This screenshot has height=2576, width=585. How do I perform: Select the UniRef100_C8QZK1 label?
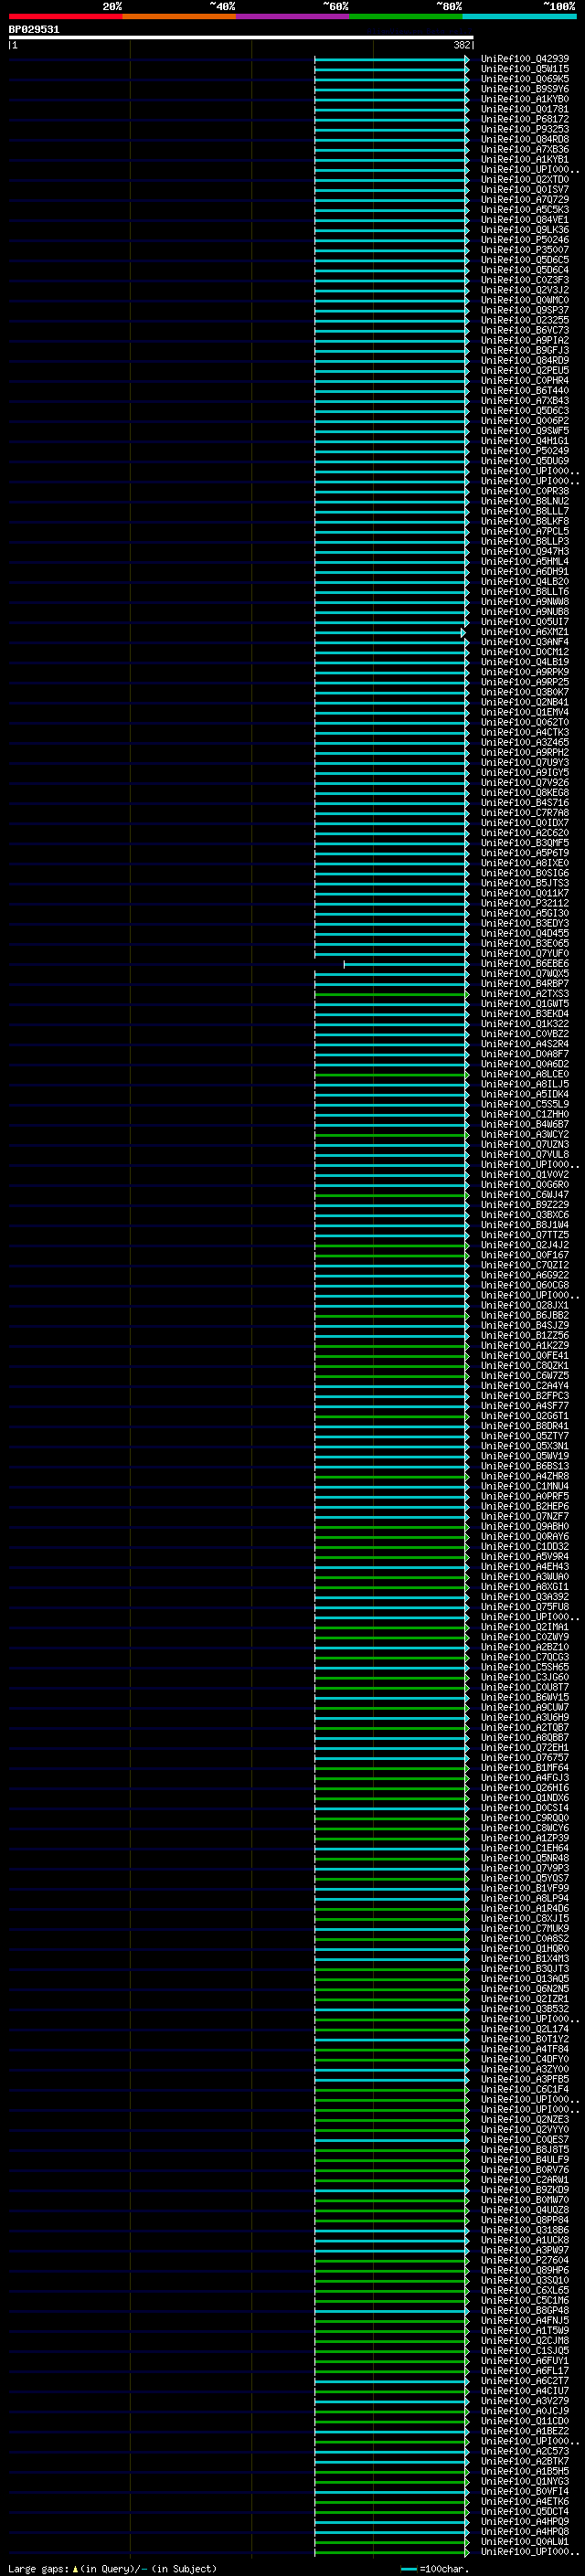pos(525,1366)
